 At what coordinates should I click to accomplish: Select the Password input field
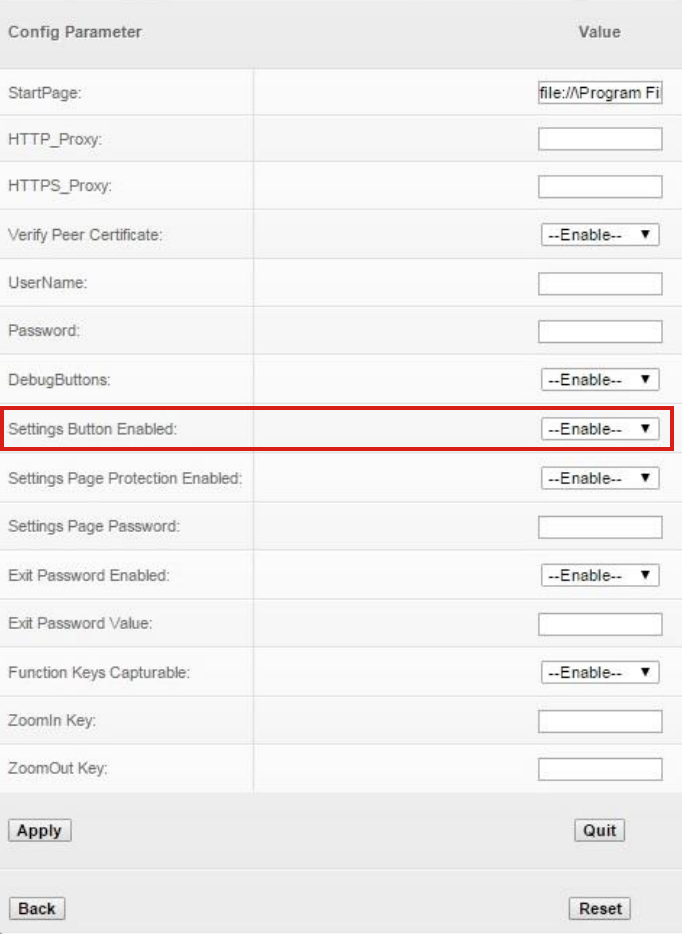point(600,332)
